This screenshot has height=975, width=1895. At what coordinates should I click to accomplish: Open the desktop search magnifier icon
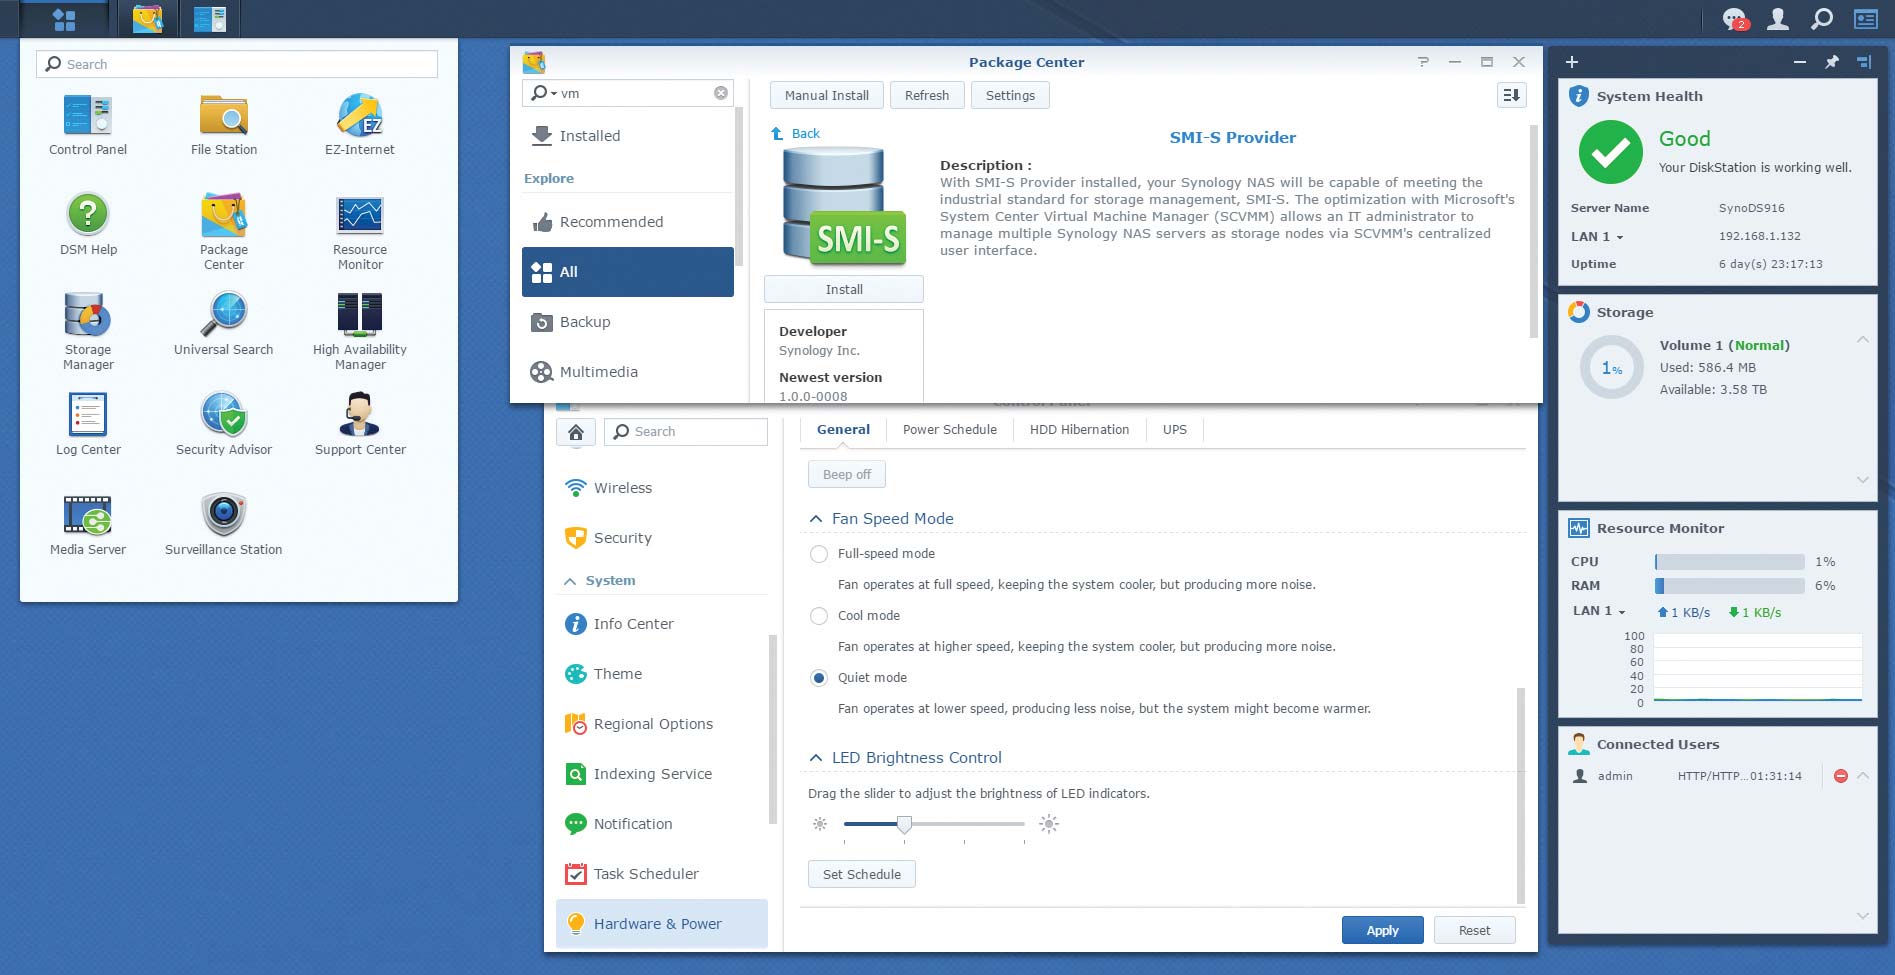(1822, 19)
